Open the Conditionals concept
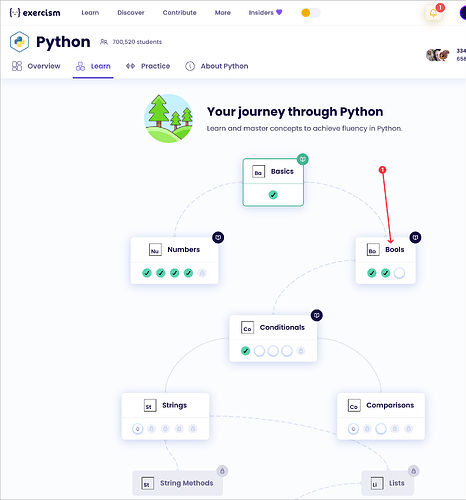Screen dimensions: 466x500 click(273, 338)
